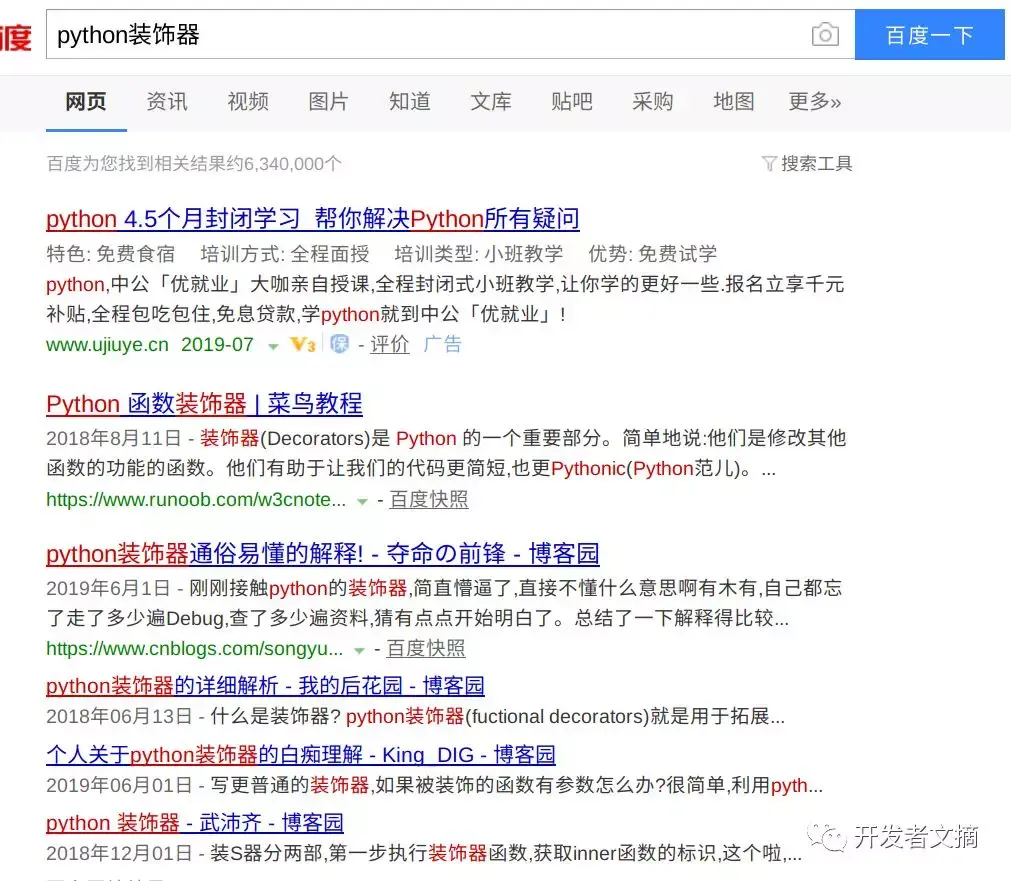Click the 评价 rating link on the ad
This screenshot has height=881, width=1011.
[389, 345]
